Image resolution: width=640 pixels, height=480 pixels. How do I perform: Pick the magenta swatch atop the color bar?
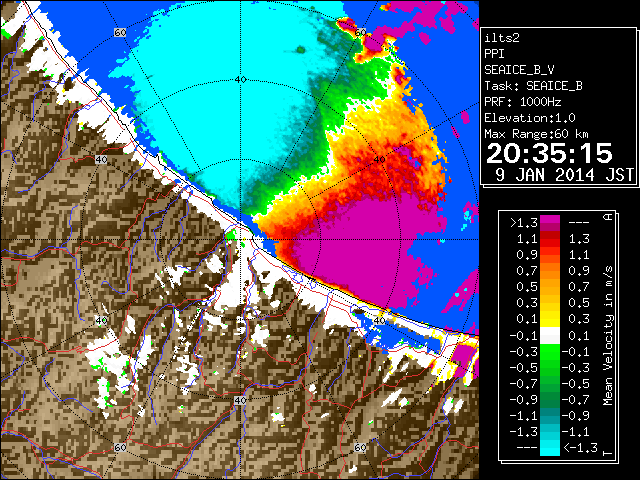(x=550, y=220)
